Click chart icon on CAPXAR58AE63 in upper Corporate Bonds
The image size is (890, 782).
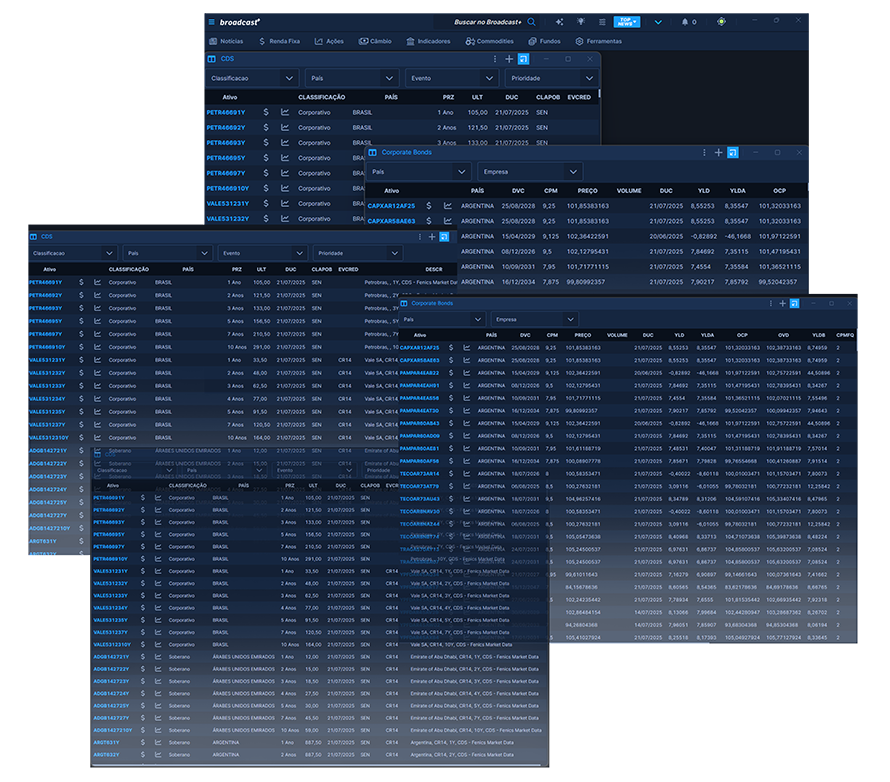pos(448,221)
